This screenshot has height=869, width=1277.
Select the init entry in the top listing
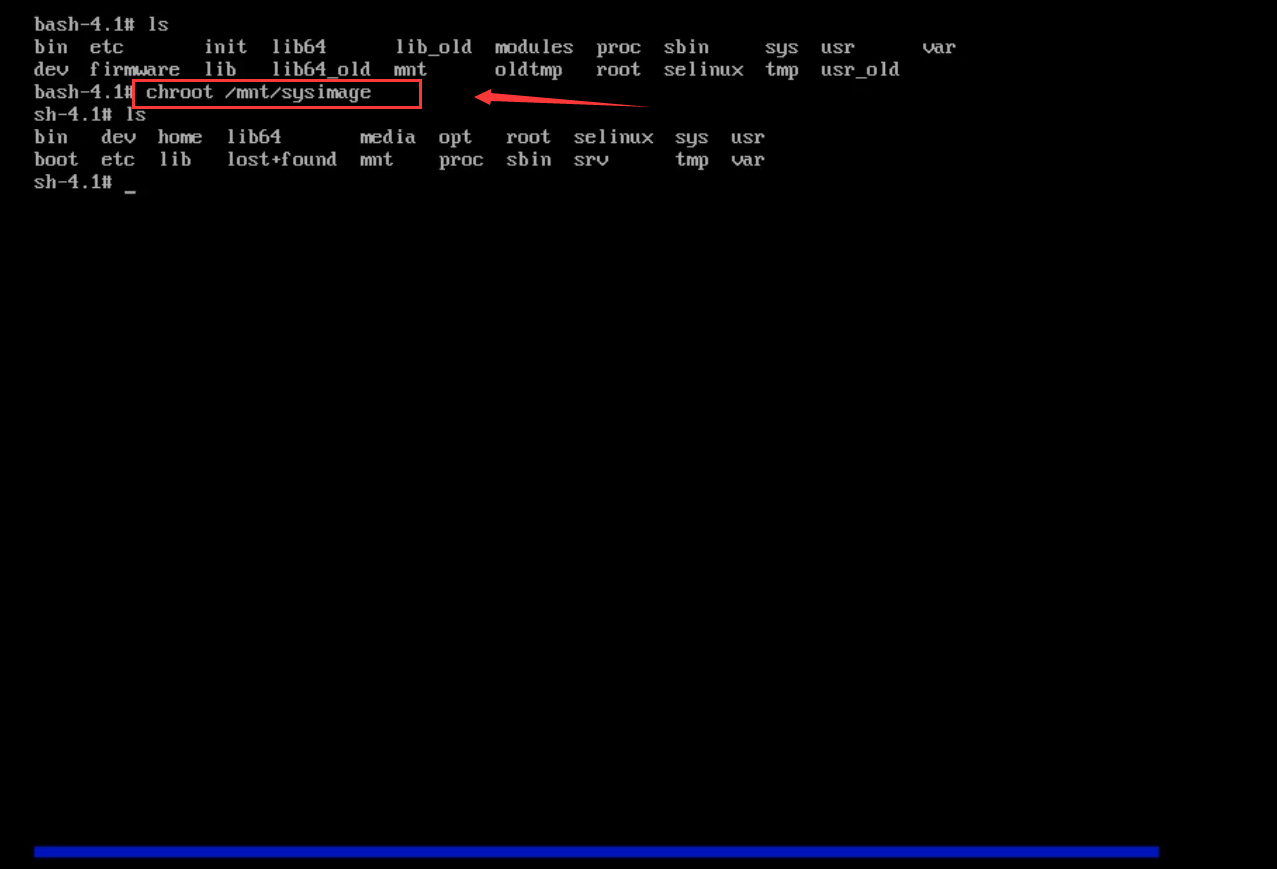tap(224, 46)
